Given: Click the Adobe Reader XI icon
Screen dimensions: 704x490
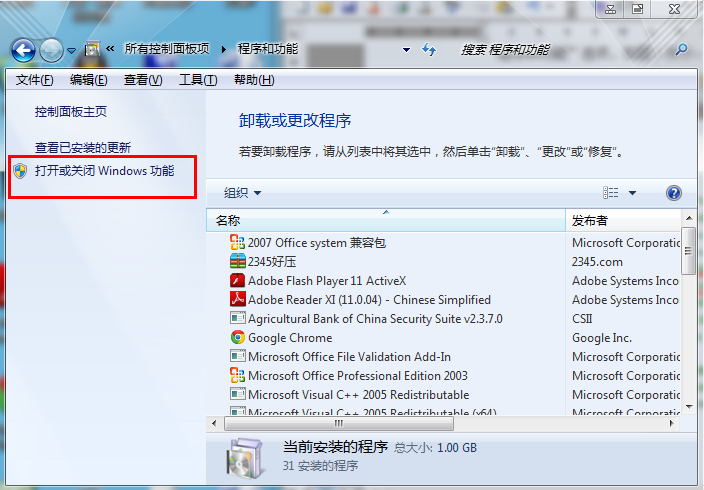Looking at the screenshot, I should coord(238,300).
